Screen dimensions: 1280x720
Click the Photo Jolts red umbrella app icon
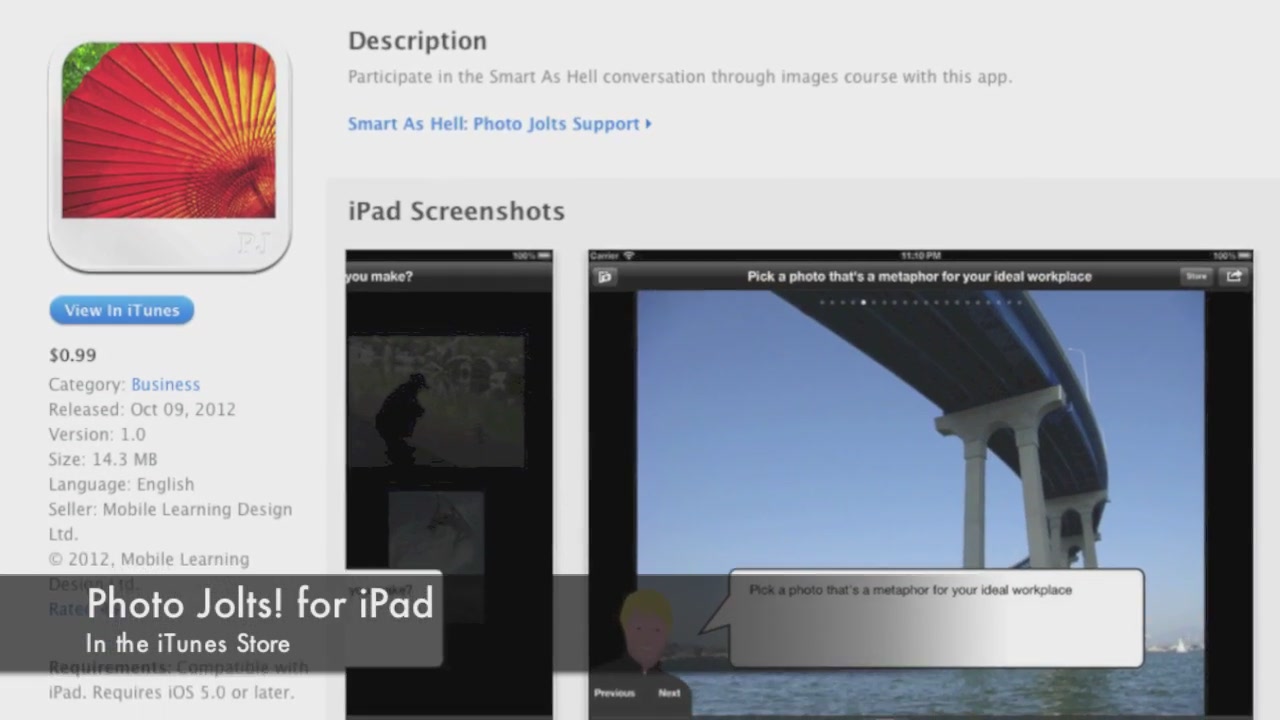[x=169, y=154]
